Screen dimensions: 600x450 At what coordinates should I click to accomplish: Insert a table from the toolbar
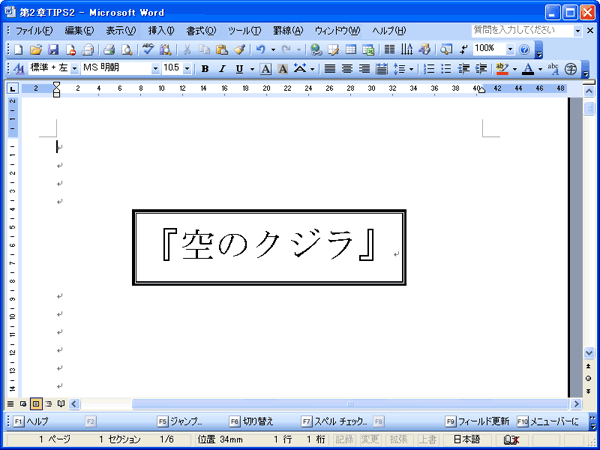coord(351,49)
